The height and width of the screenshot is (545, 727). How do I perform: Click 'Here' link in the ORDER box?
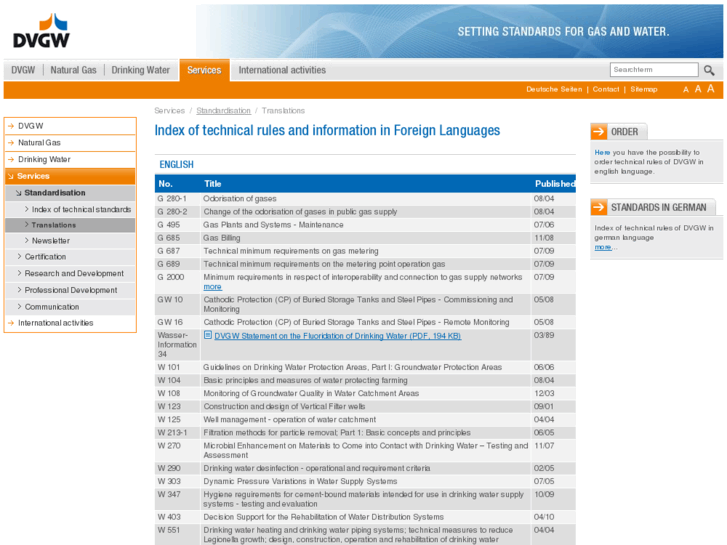tap(602, 153)
